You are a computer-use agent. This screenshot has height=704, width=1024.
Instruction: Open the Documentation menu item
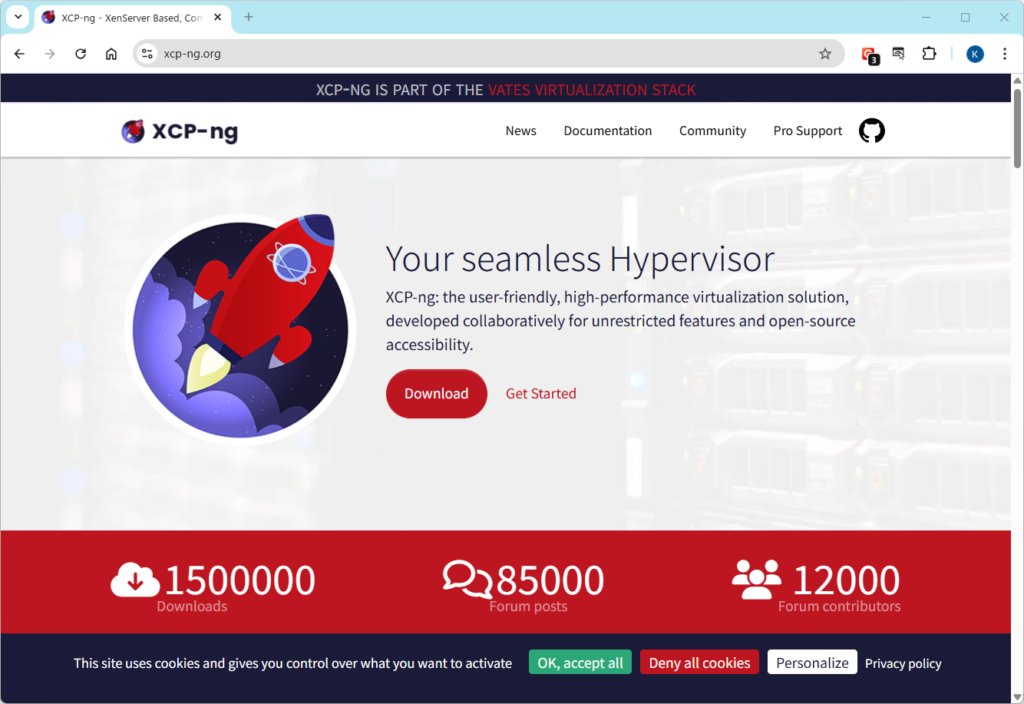pos(607,131)
